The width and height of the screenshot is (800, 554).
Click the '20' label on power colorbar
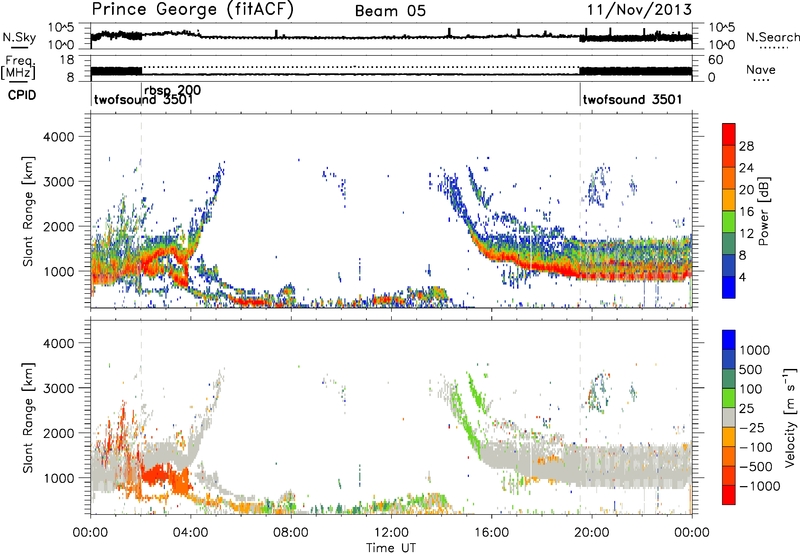point(746,190)
